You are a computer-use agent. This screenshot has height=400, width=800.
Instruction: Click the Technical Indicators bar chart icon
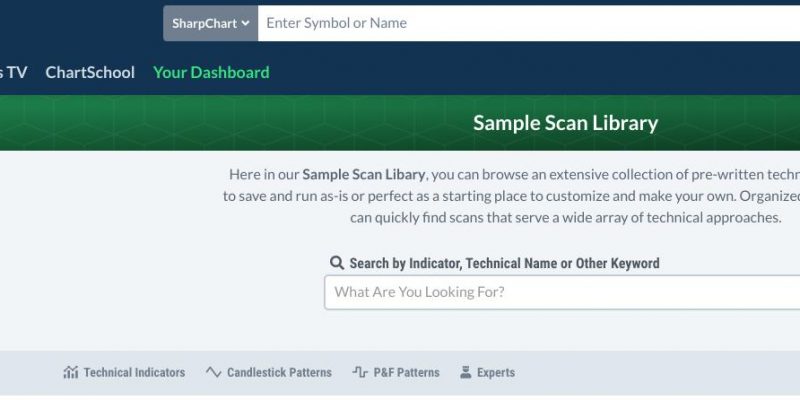point(71,372)
